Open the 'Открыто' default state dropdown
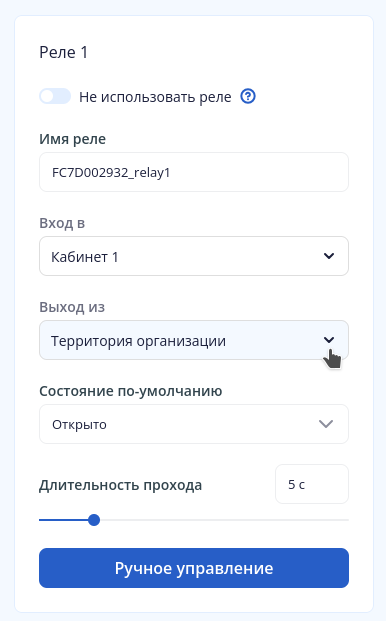 [194, 424]
